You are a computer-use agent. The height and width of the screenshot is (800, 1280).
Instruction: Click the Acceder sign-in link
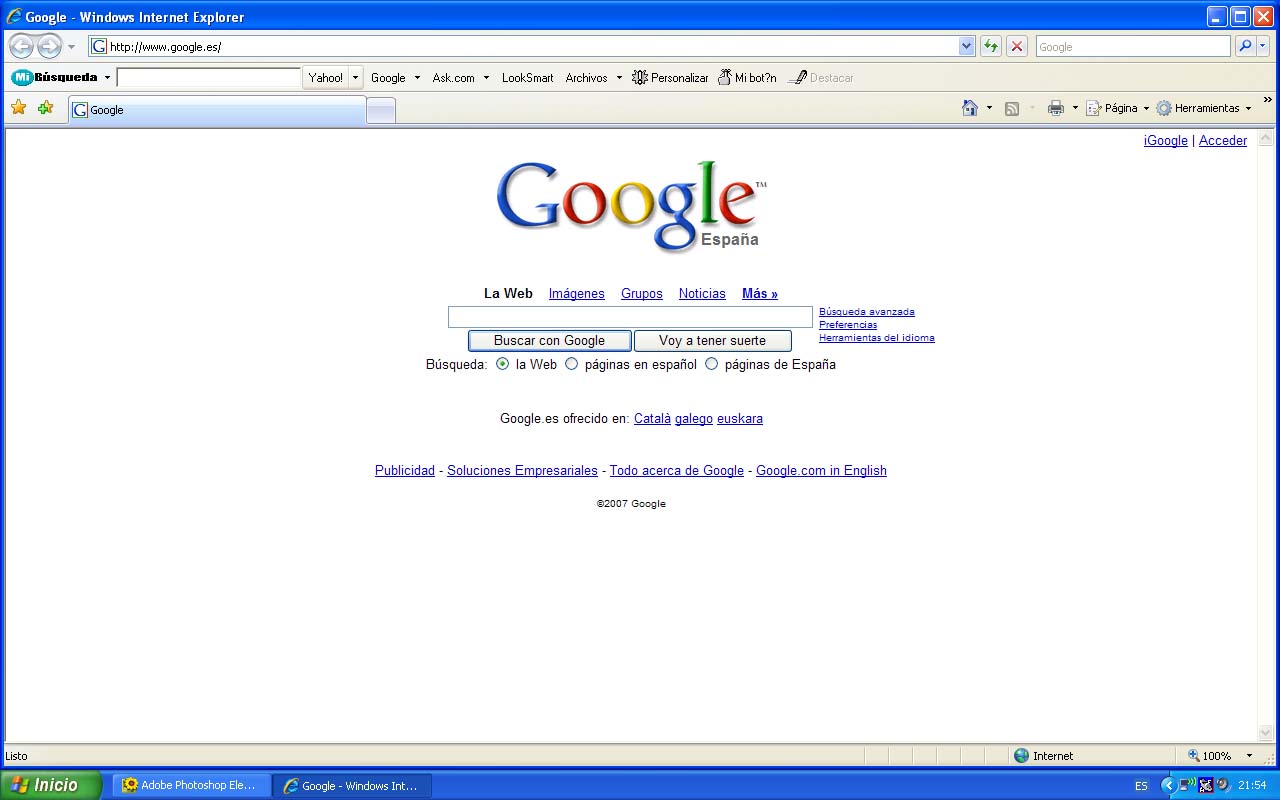(x=1223, y=140)
